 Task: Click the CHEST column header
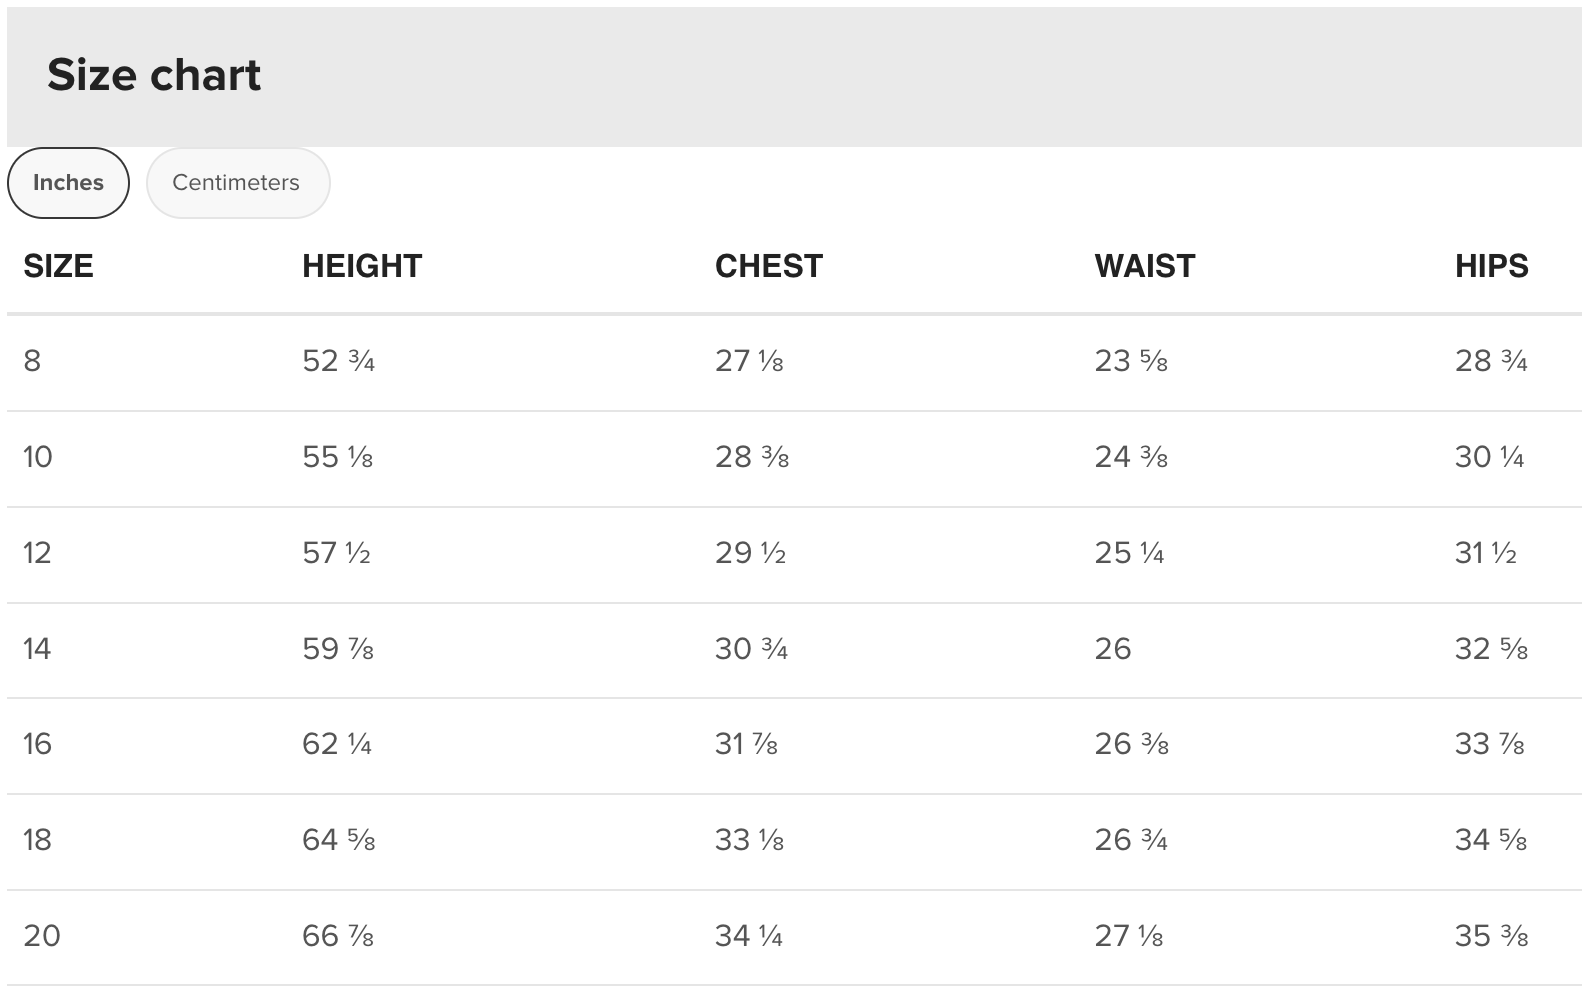point(768,266)
